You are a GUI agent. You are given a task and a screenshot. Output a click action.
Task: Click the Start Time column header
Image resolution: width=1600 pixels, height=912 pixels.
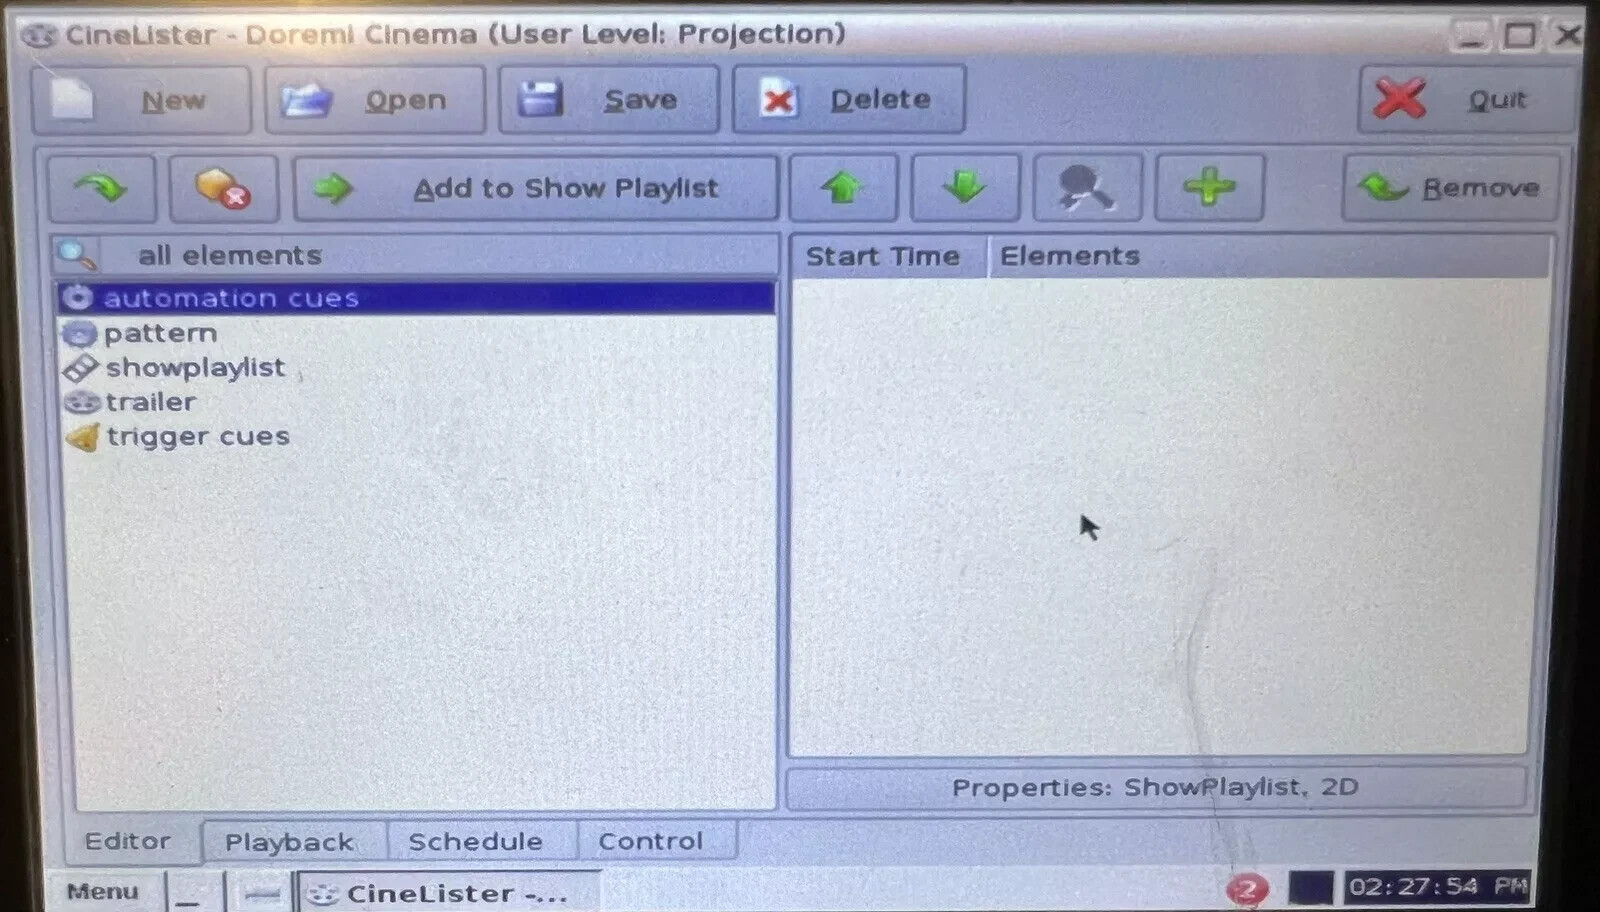[x=888, y=256]
